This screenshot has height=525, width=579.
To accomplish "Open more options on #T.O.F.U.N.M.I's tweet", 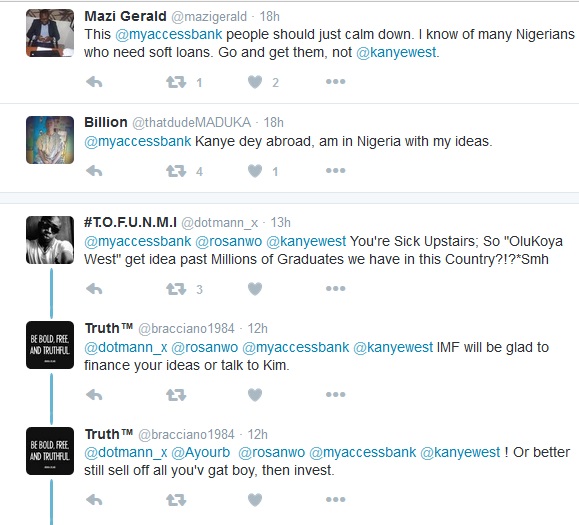I will point(335,288).
